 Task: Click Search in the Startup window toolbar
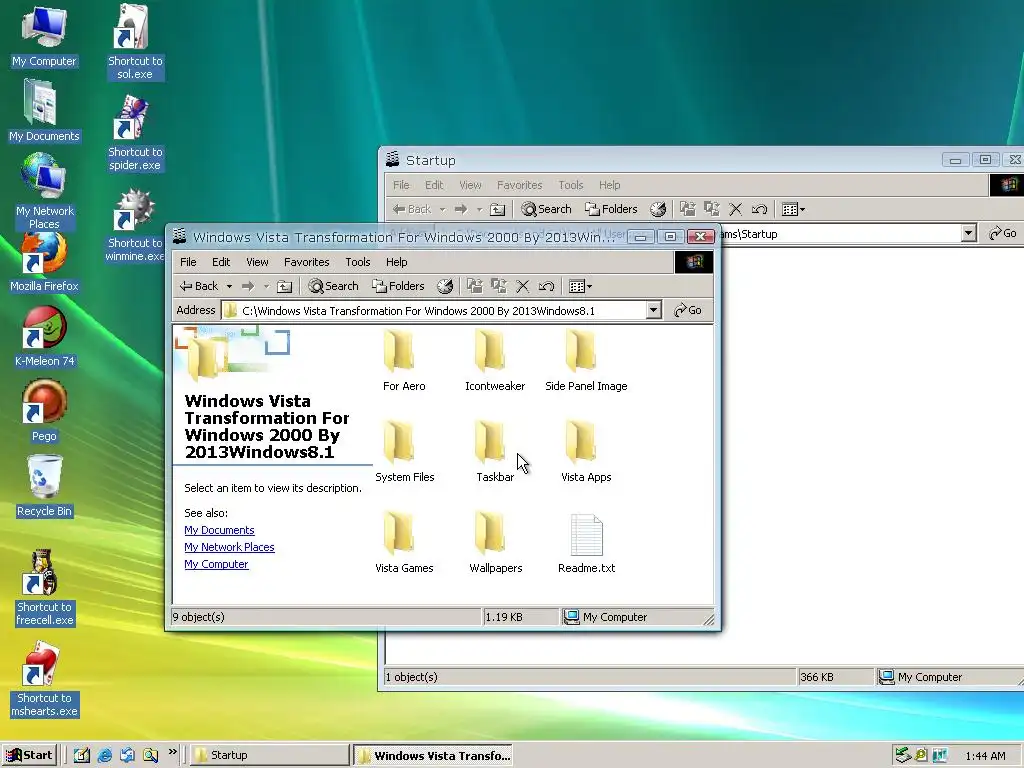pos(546,209)
